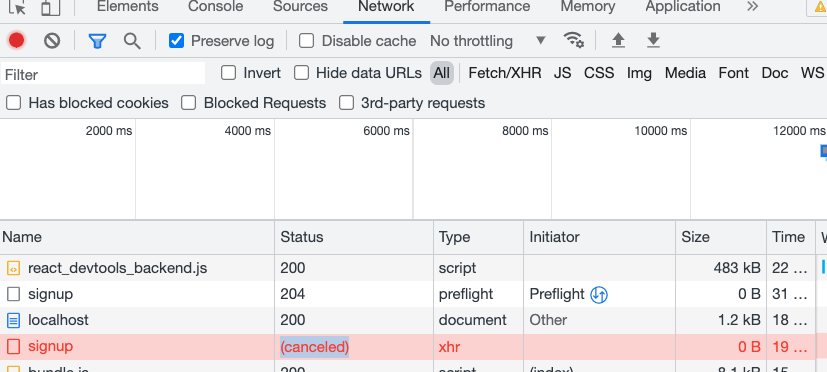Screen dimensions: 827x372
Task: Click the localhost document icon
Action: (13, 320)
